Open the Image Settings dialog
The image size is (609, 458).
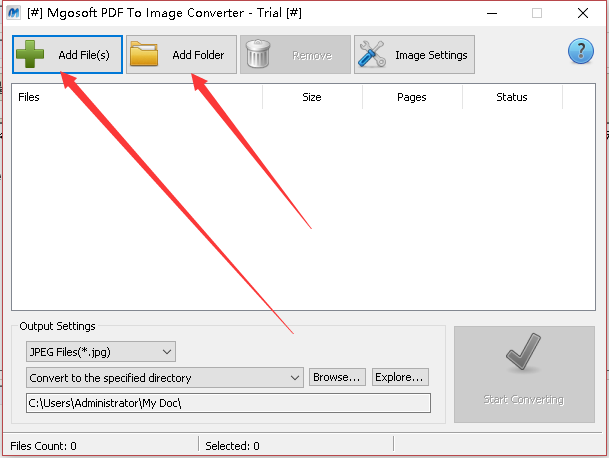pyautogui.click(x=414, y=54)
